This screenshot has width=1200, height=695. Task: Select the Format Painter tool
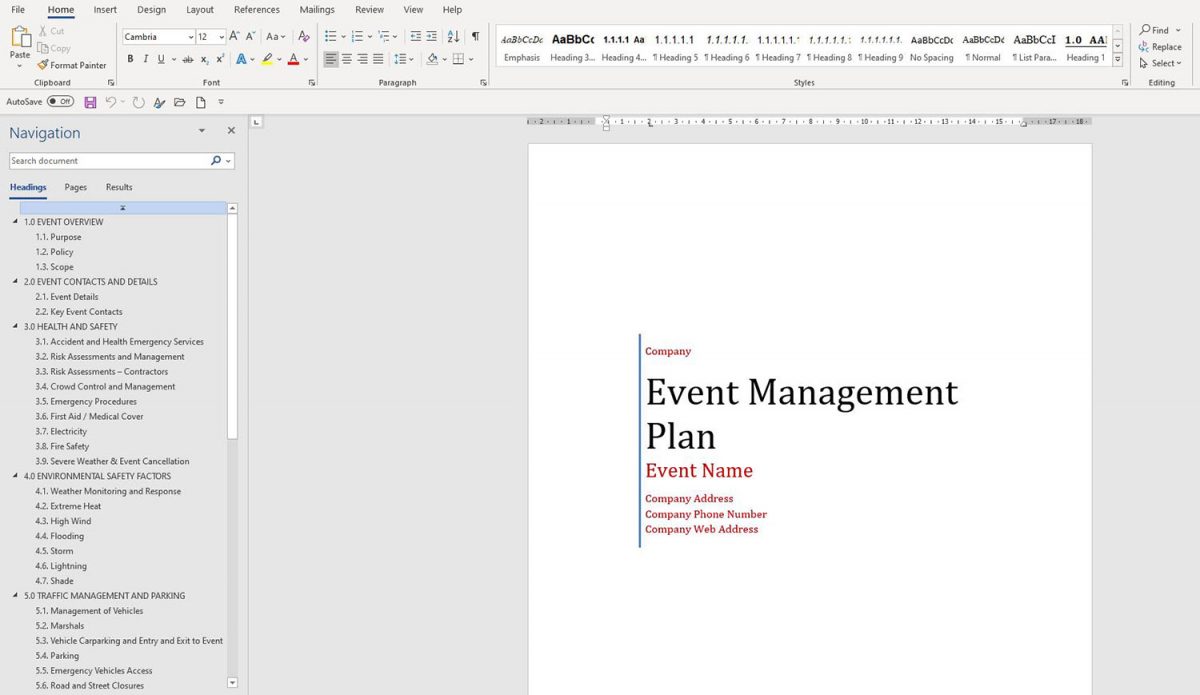click(72, 65)
